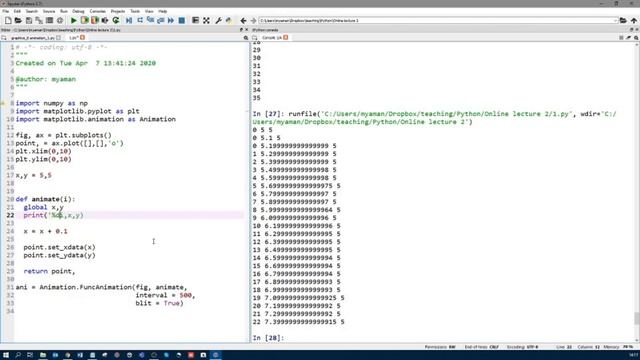
Task: Open file using the folder toolbar icon
Action: coord(18,20)
